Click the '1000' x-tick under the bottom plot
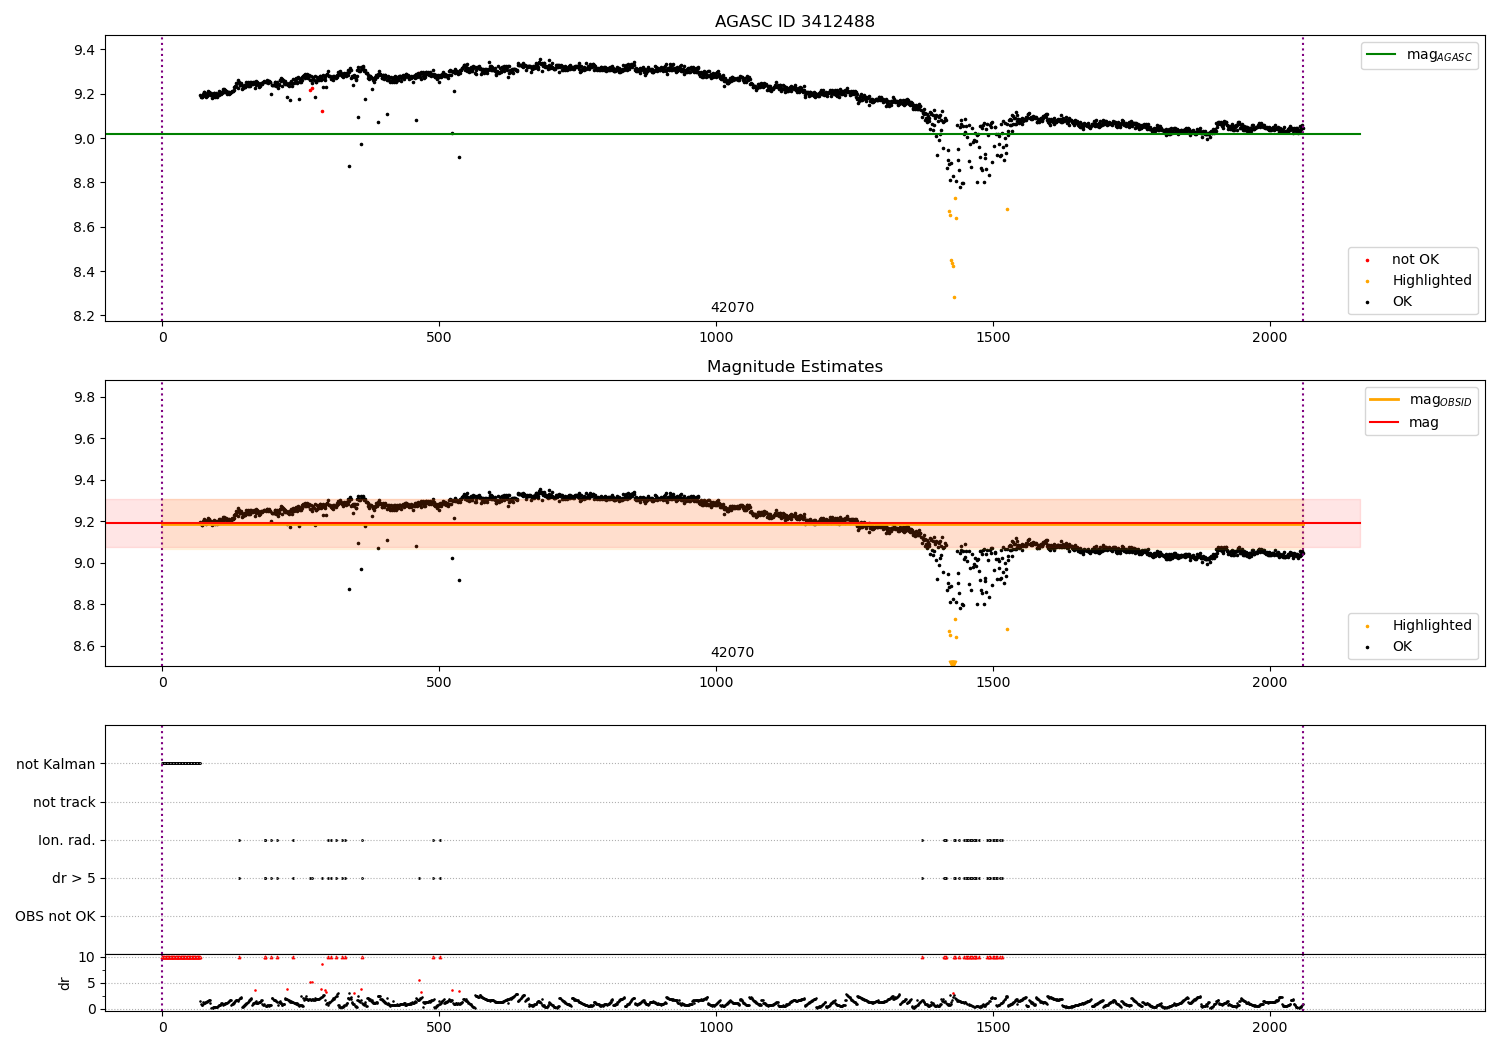Screen dimensions: 1500x1050 716,1027
